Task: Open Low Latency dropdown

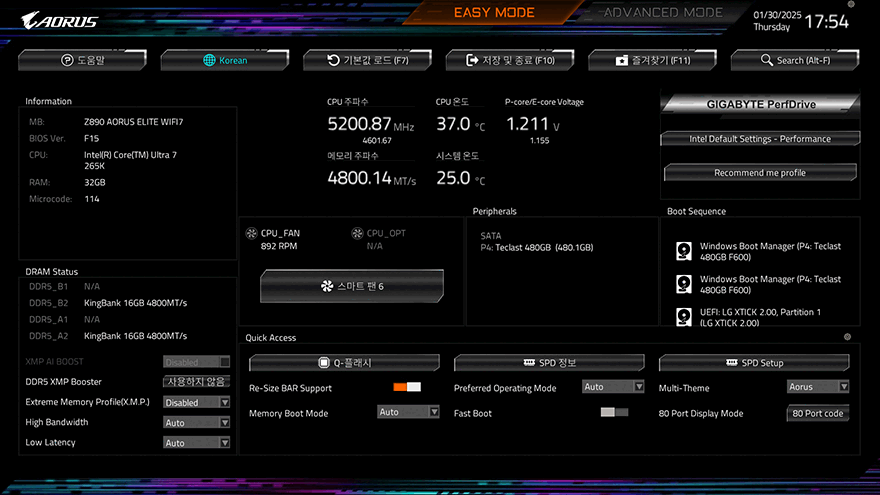Action: point(196,443)
